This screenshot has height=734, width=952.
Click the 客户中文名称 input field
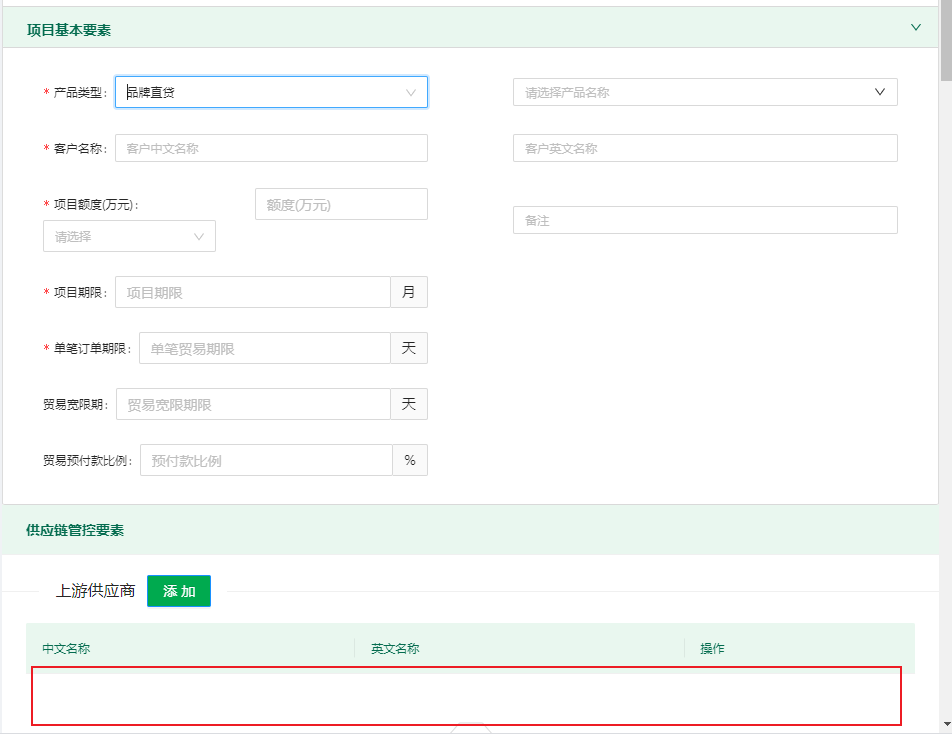pos(271,148)
